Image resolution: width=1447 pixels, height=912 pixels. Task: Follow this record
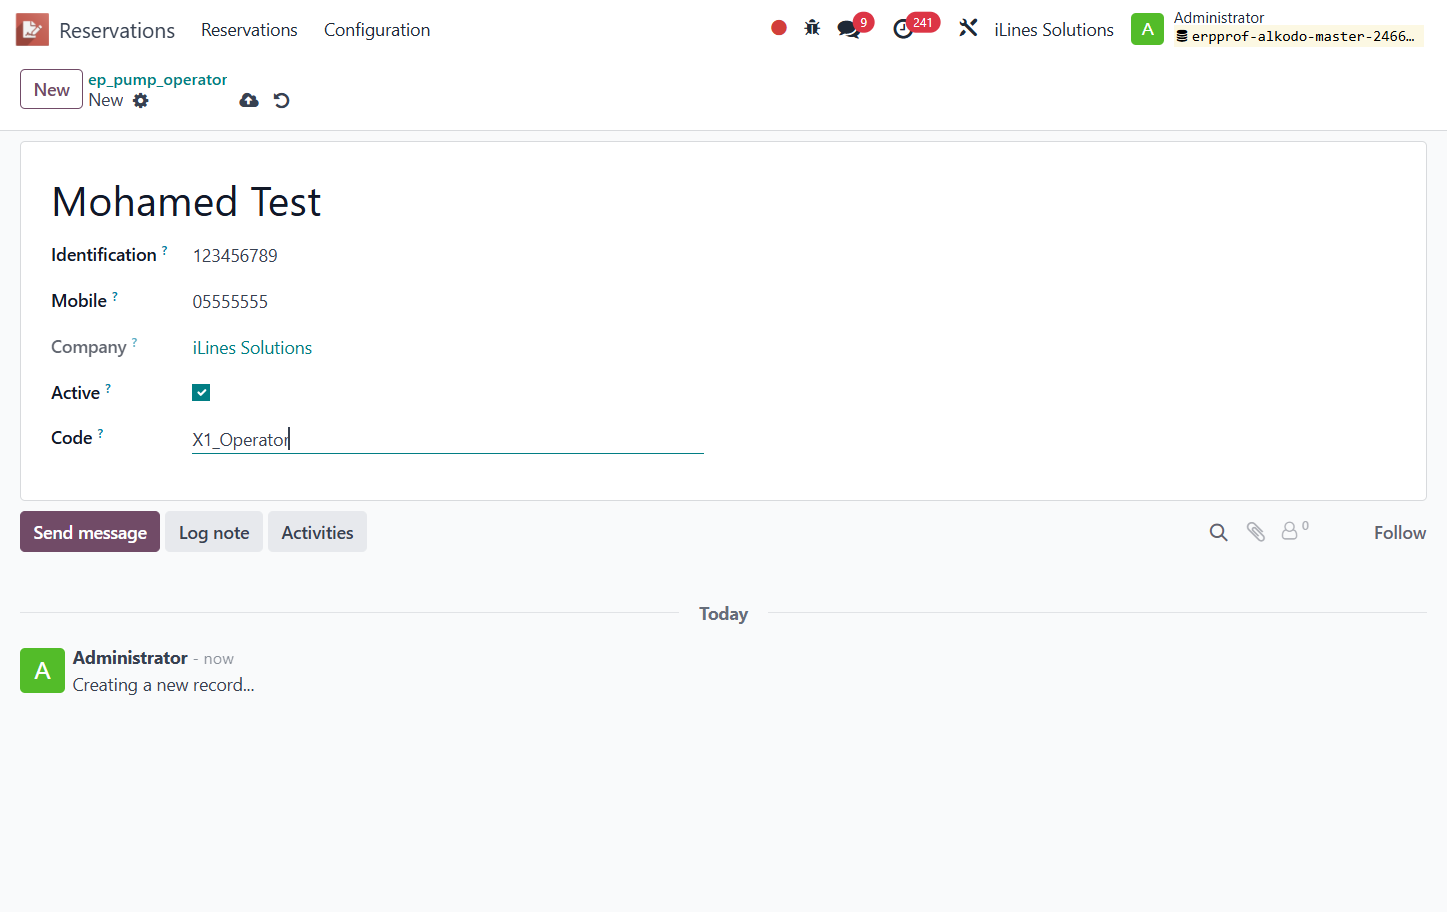coord(1400,533)
